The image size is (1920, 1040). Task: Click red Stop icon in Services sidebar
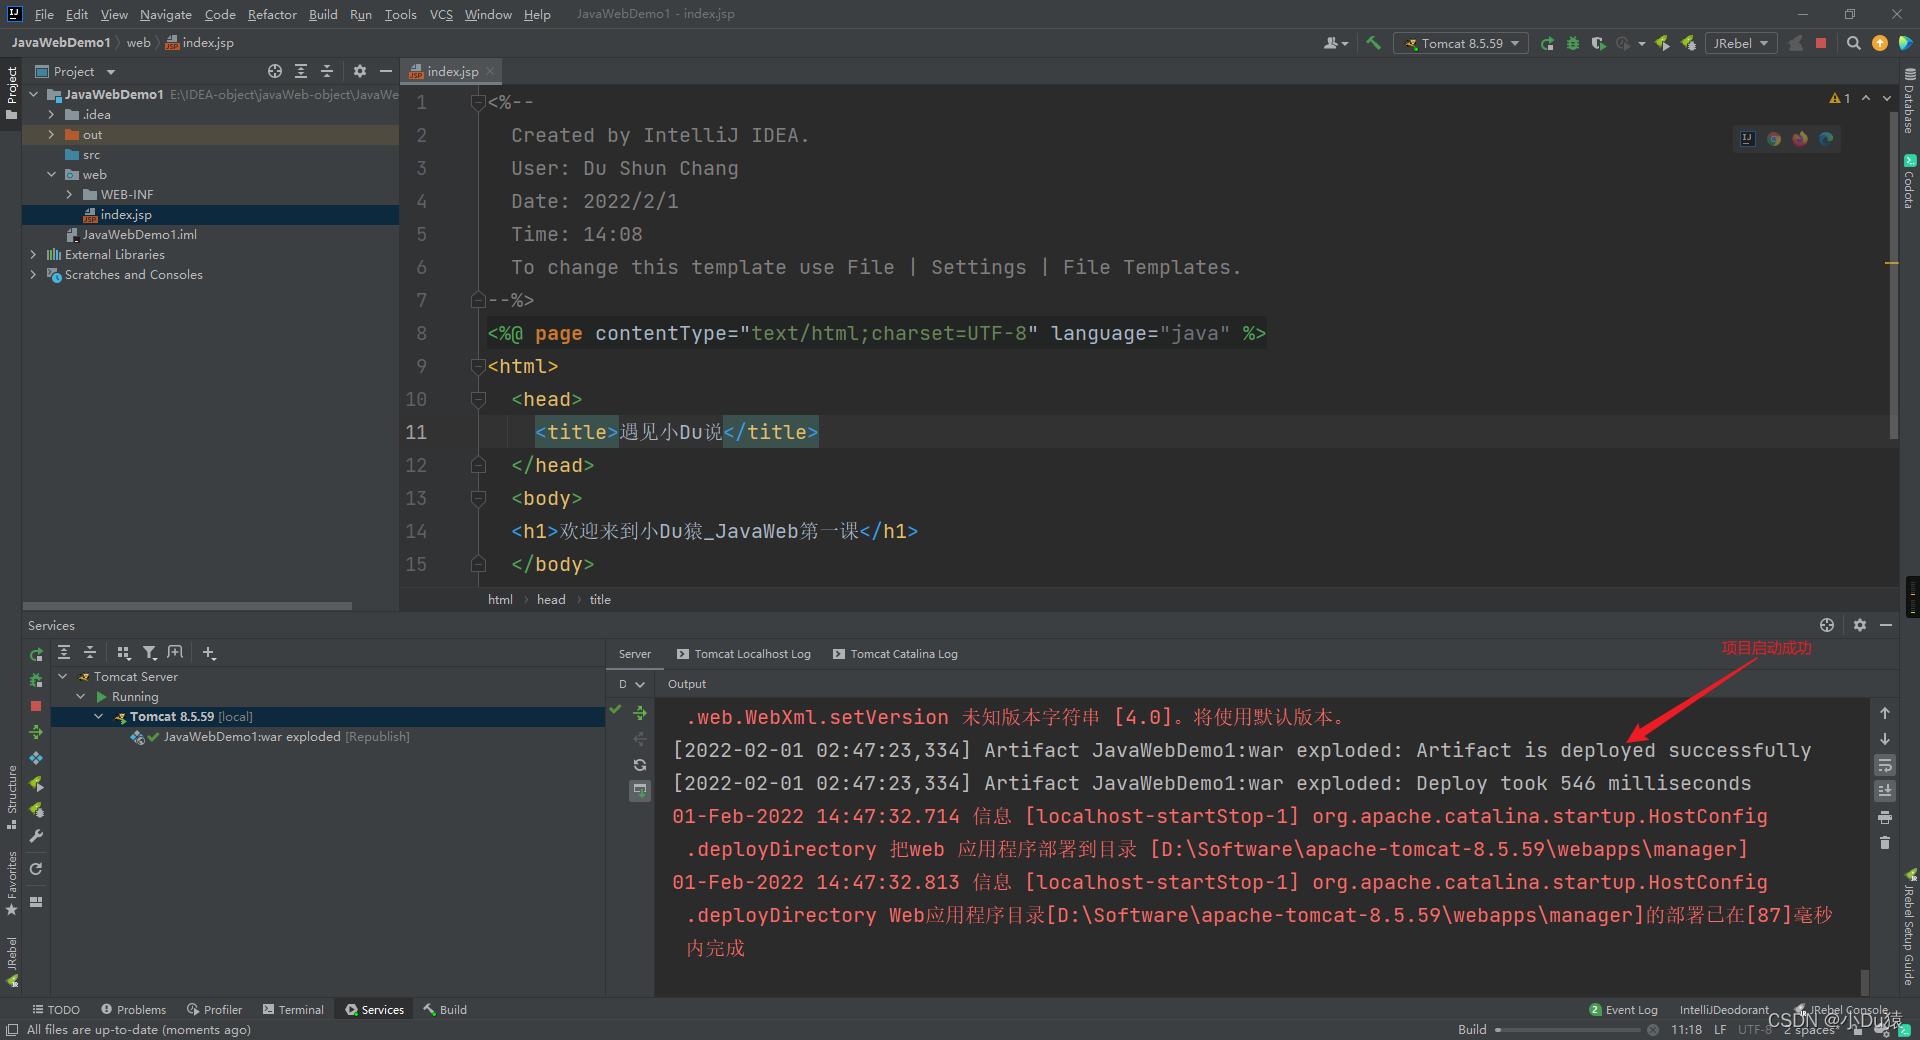(x=36, y=706)
